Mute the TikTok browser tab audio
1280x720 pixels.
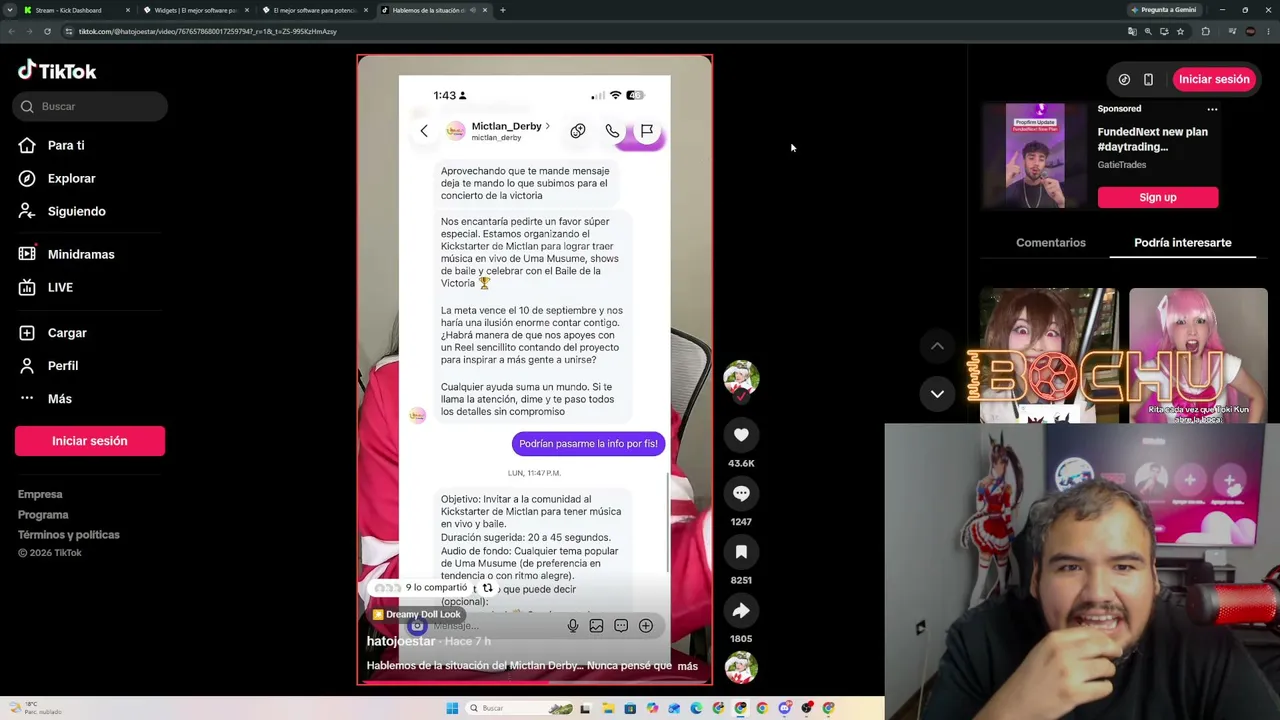[x=471, y=10]
